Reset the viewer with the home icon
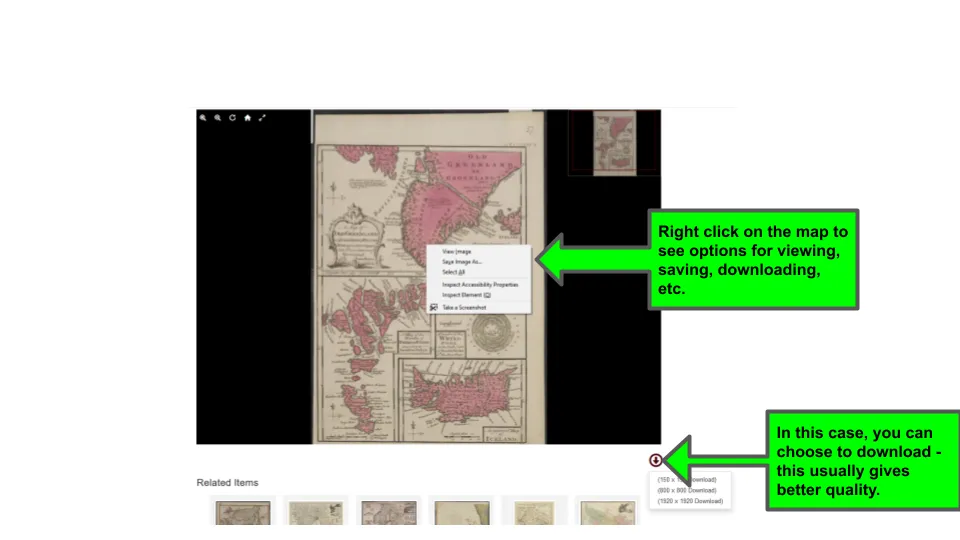960x540 pixels. click(247, 118)
